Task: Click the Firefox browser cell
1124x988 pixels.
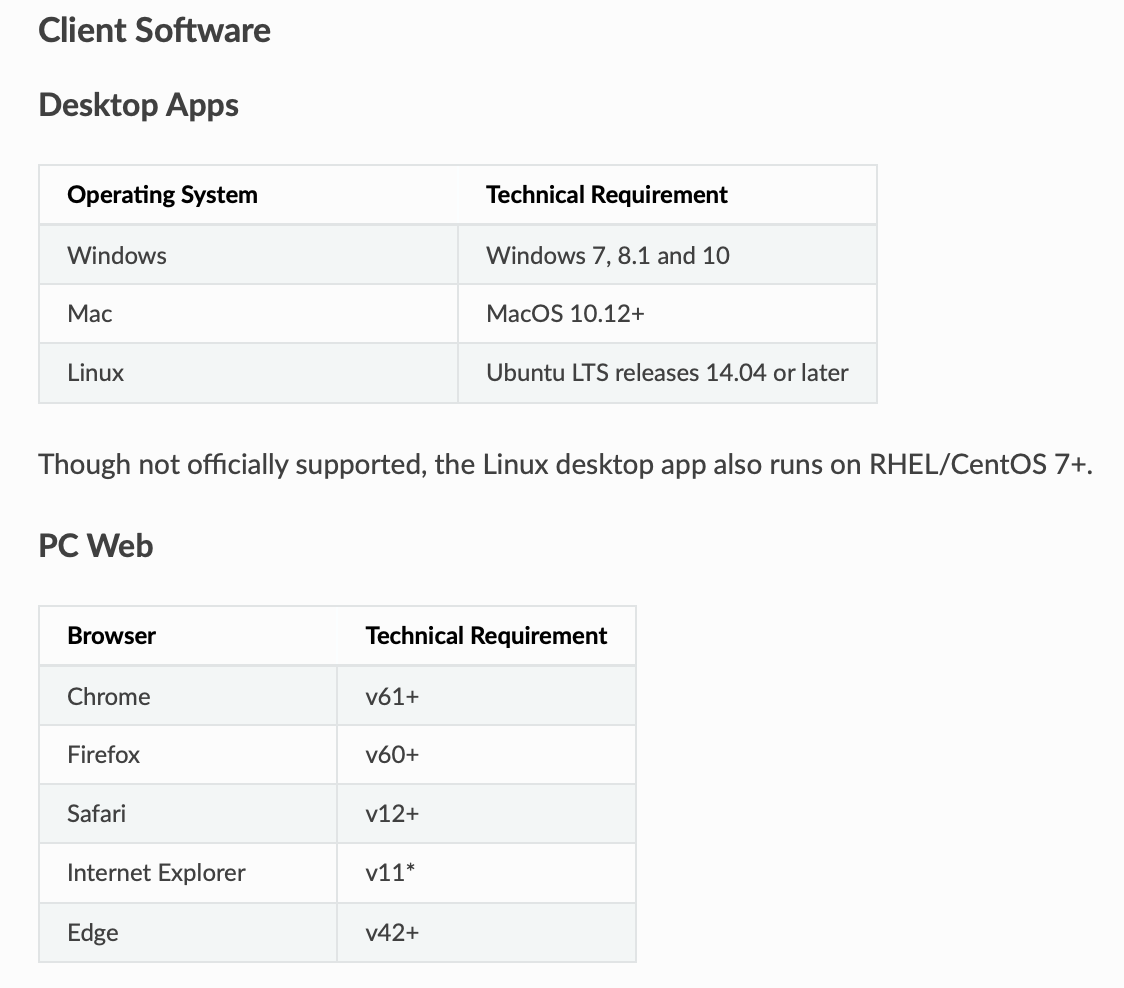Action: [x=188, y=755]
